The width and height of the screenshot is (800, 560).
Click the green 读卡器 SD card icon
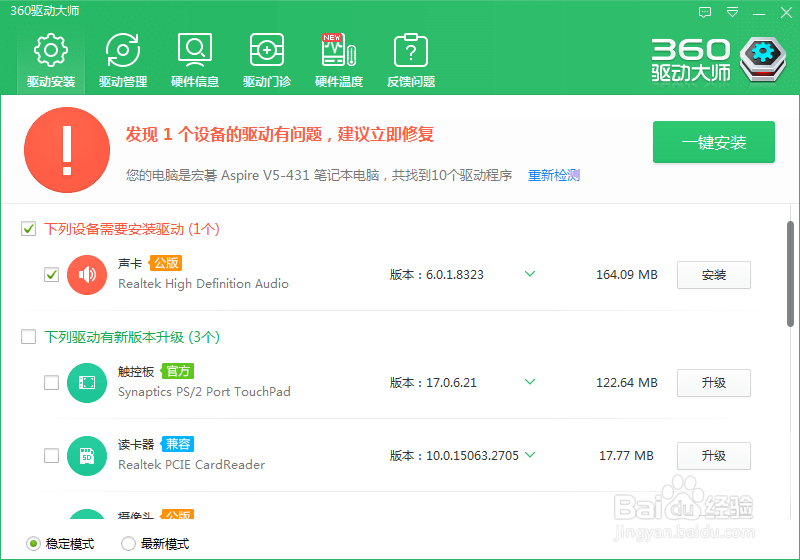point(87,456)
